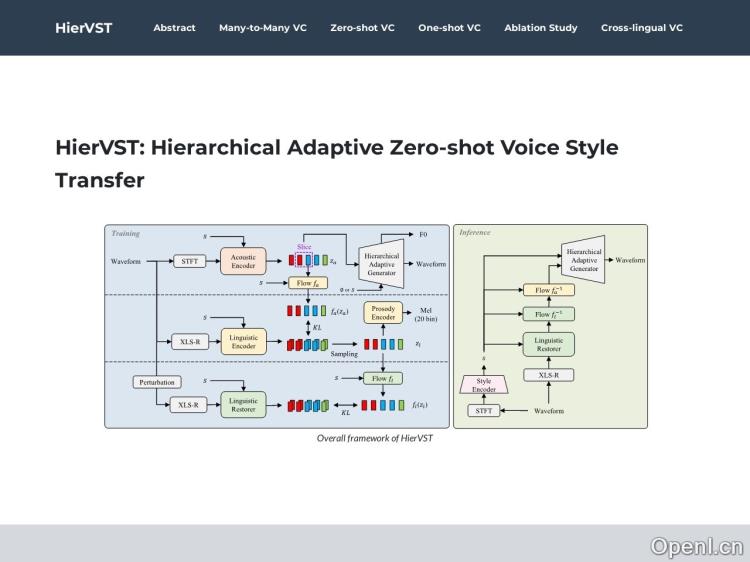Click the Acoustic Encoder block in diagram
750x562 pixels.
pos(243,260)
